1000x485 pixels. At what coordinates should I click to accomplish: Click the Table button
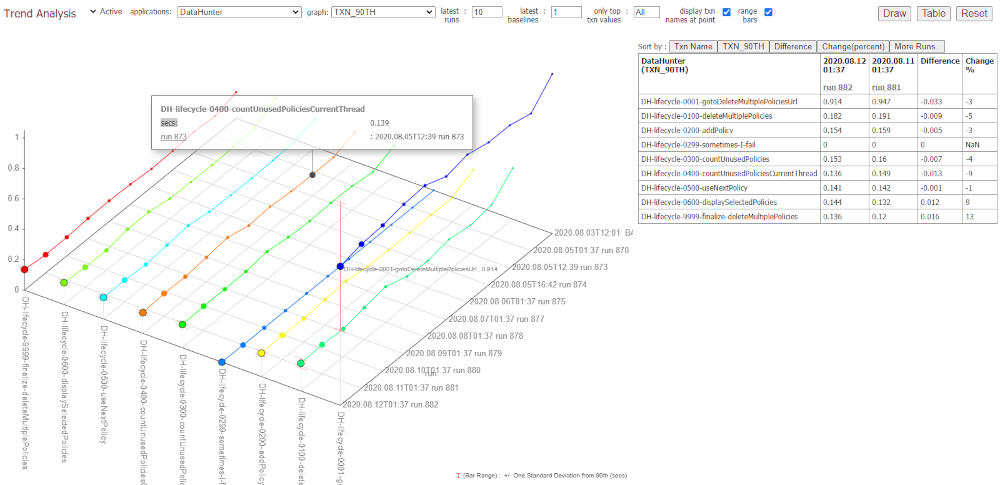coord(934,13)
